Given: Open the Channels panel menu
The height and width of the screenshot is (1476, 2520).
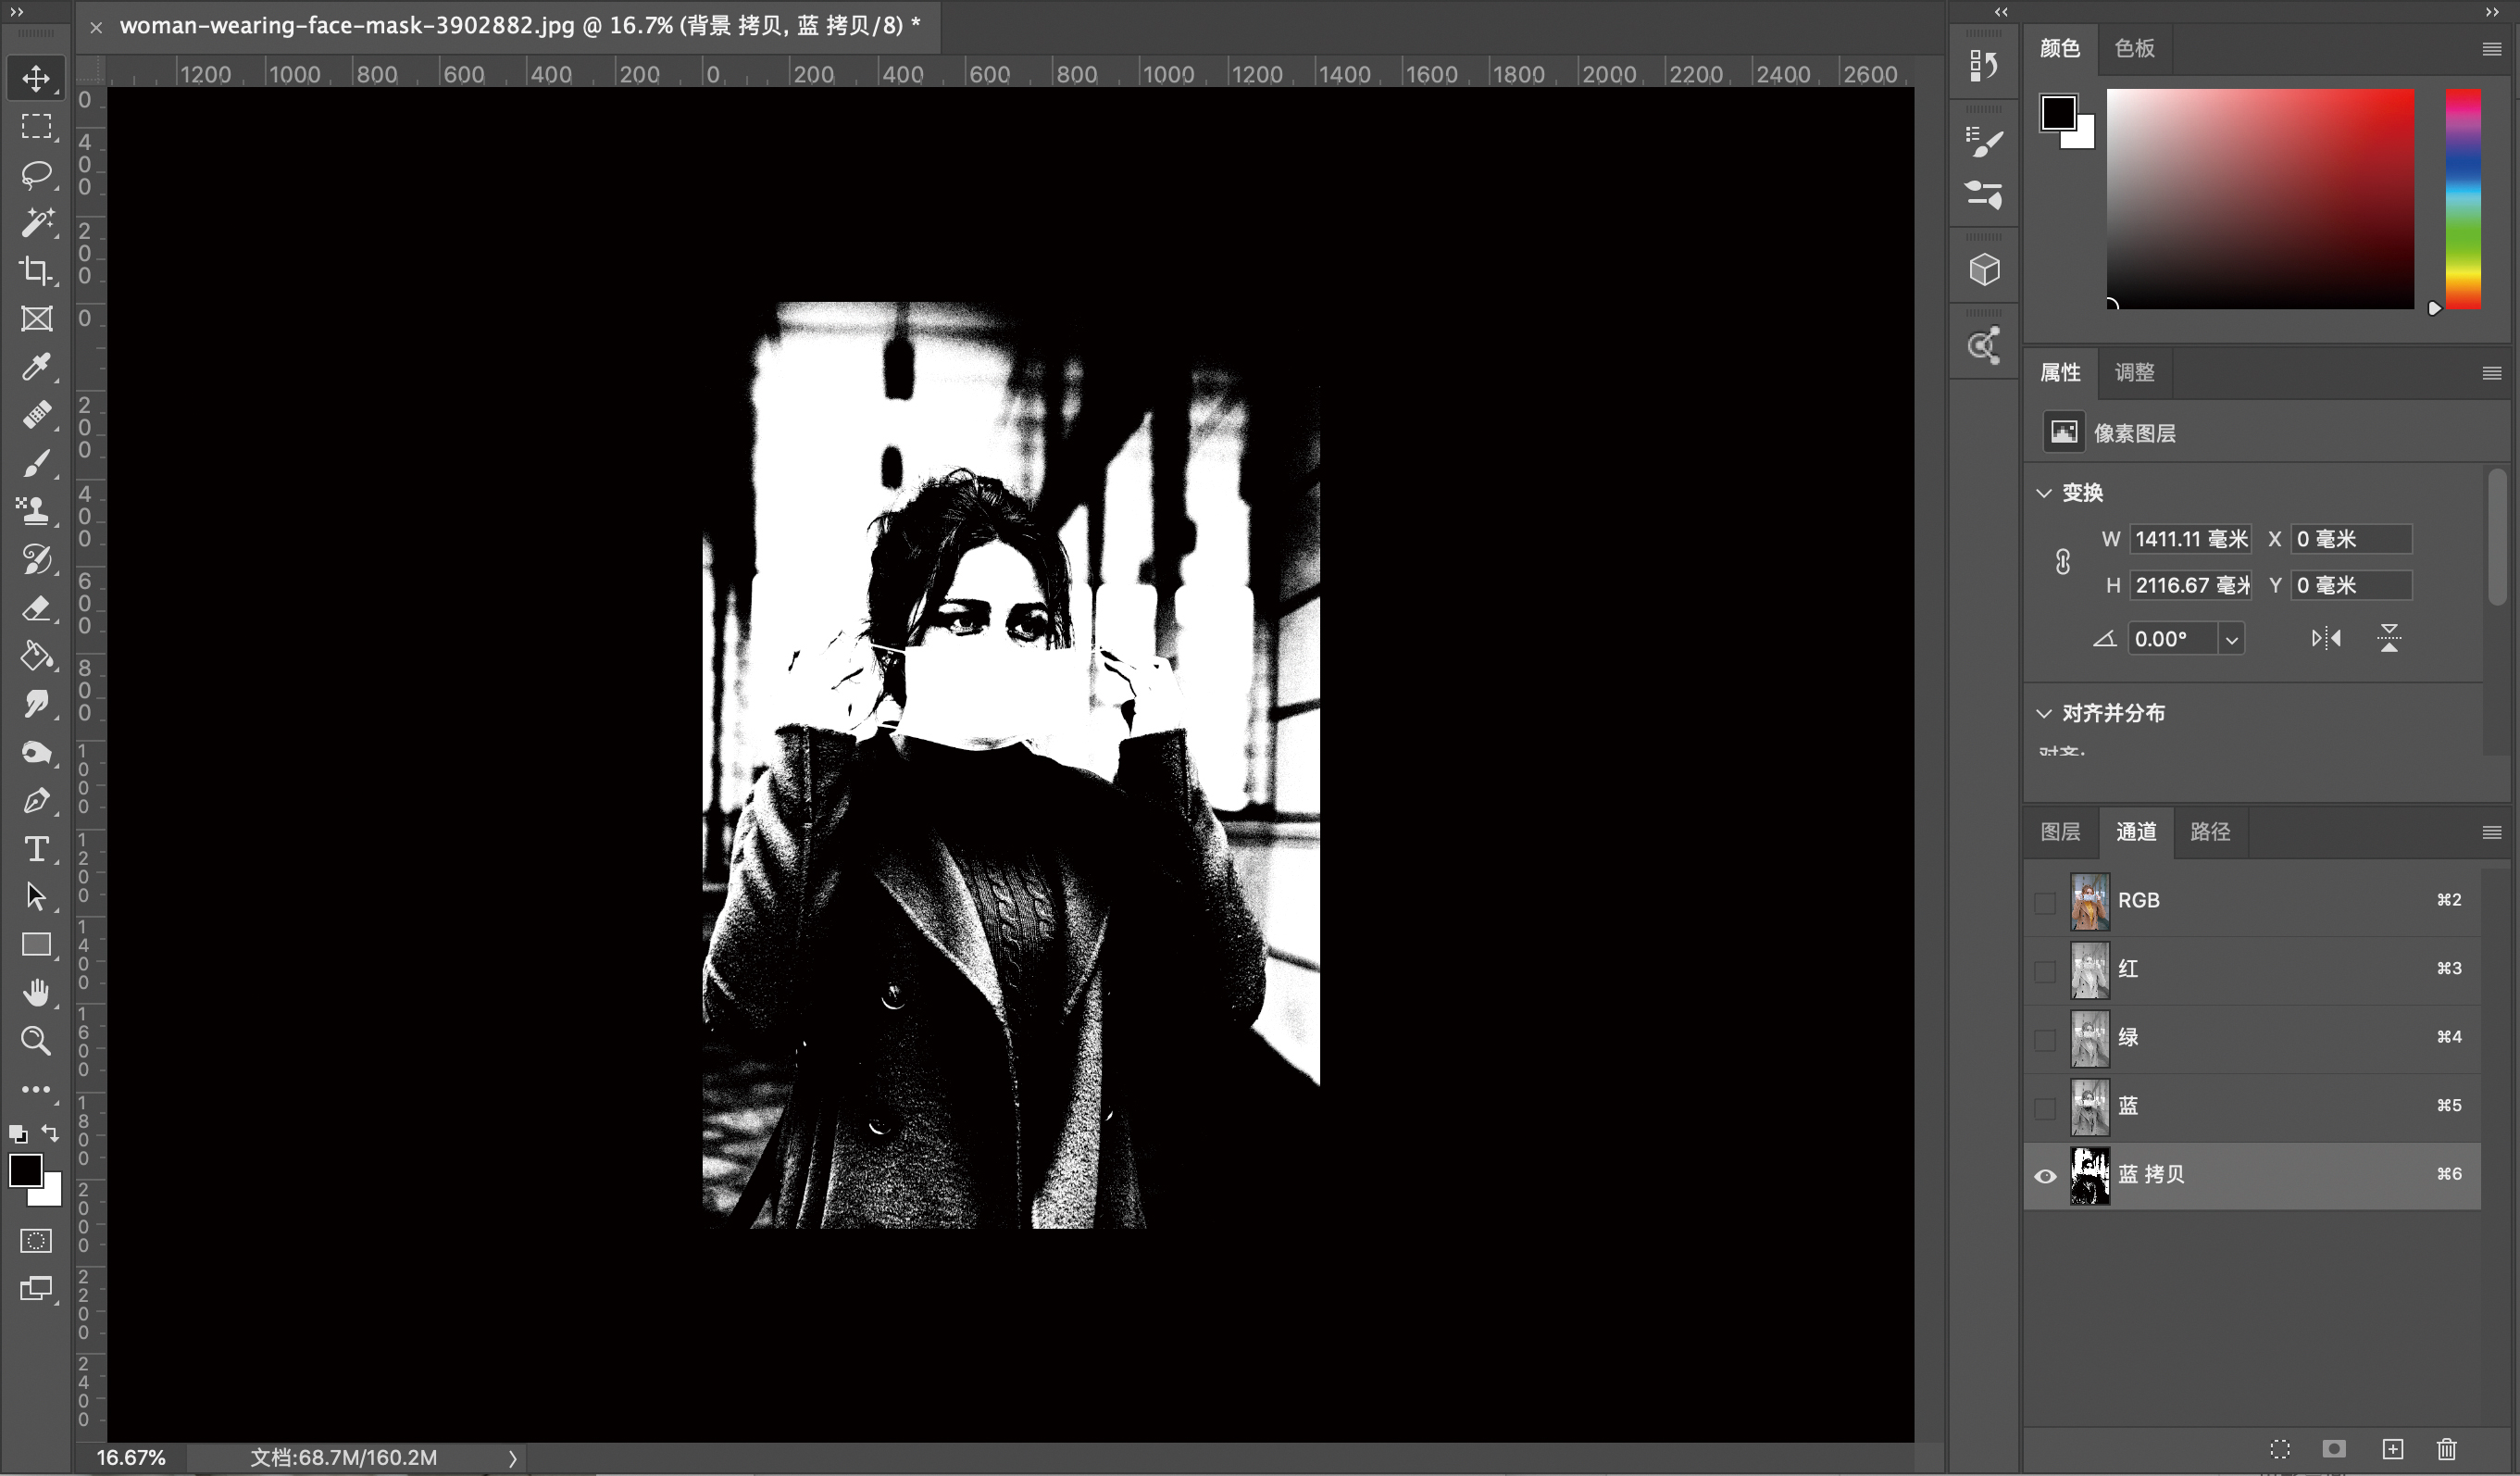Looking at the screenshot, I should click(x=2491, y=832).
